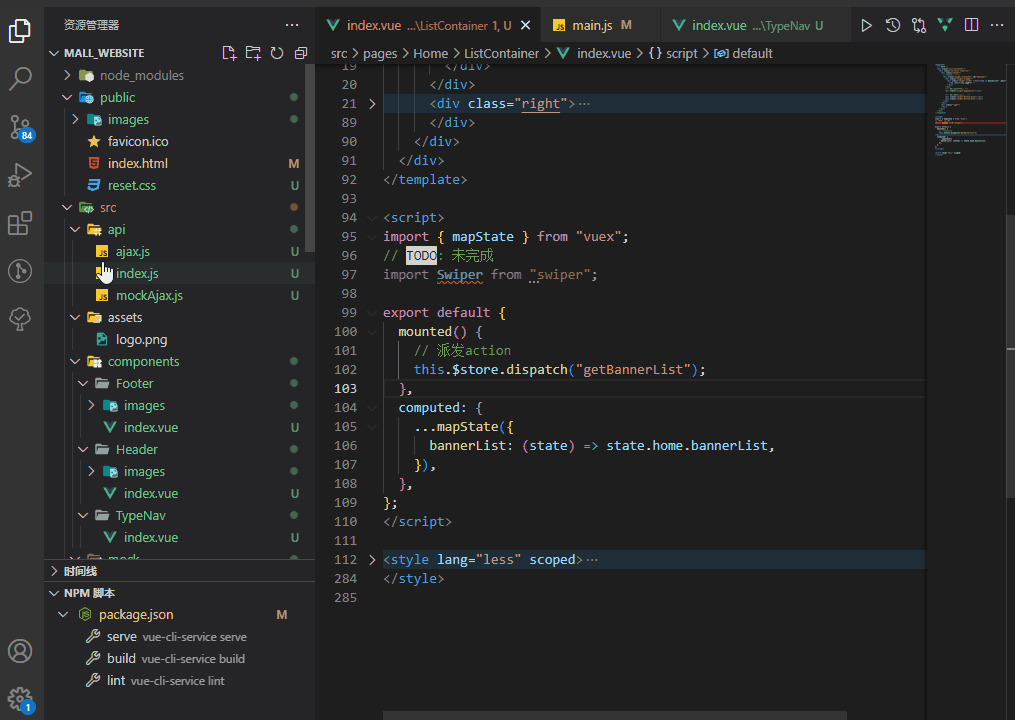The height and width of the screenshot is (720, 1015).
Task: Click the New File icon in explorer header
Action: [x=229, y=53]
